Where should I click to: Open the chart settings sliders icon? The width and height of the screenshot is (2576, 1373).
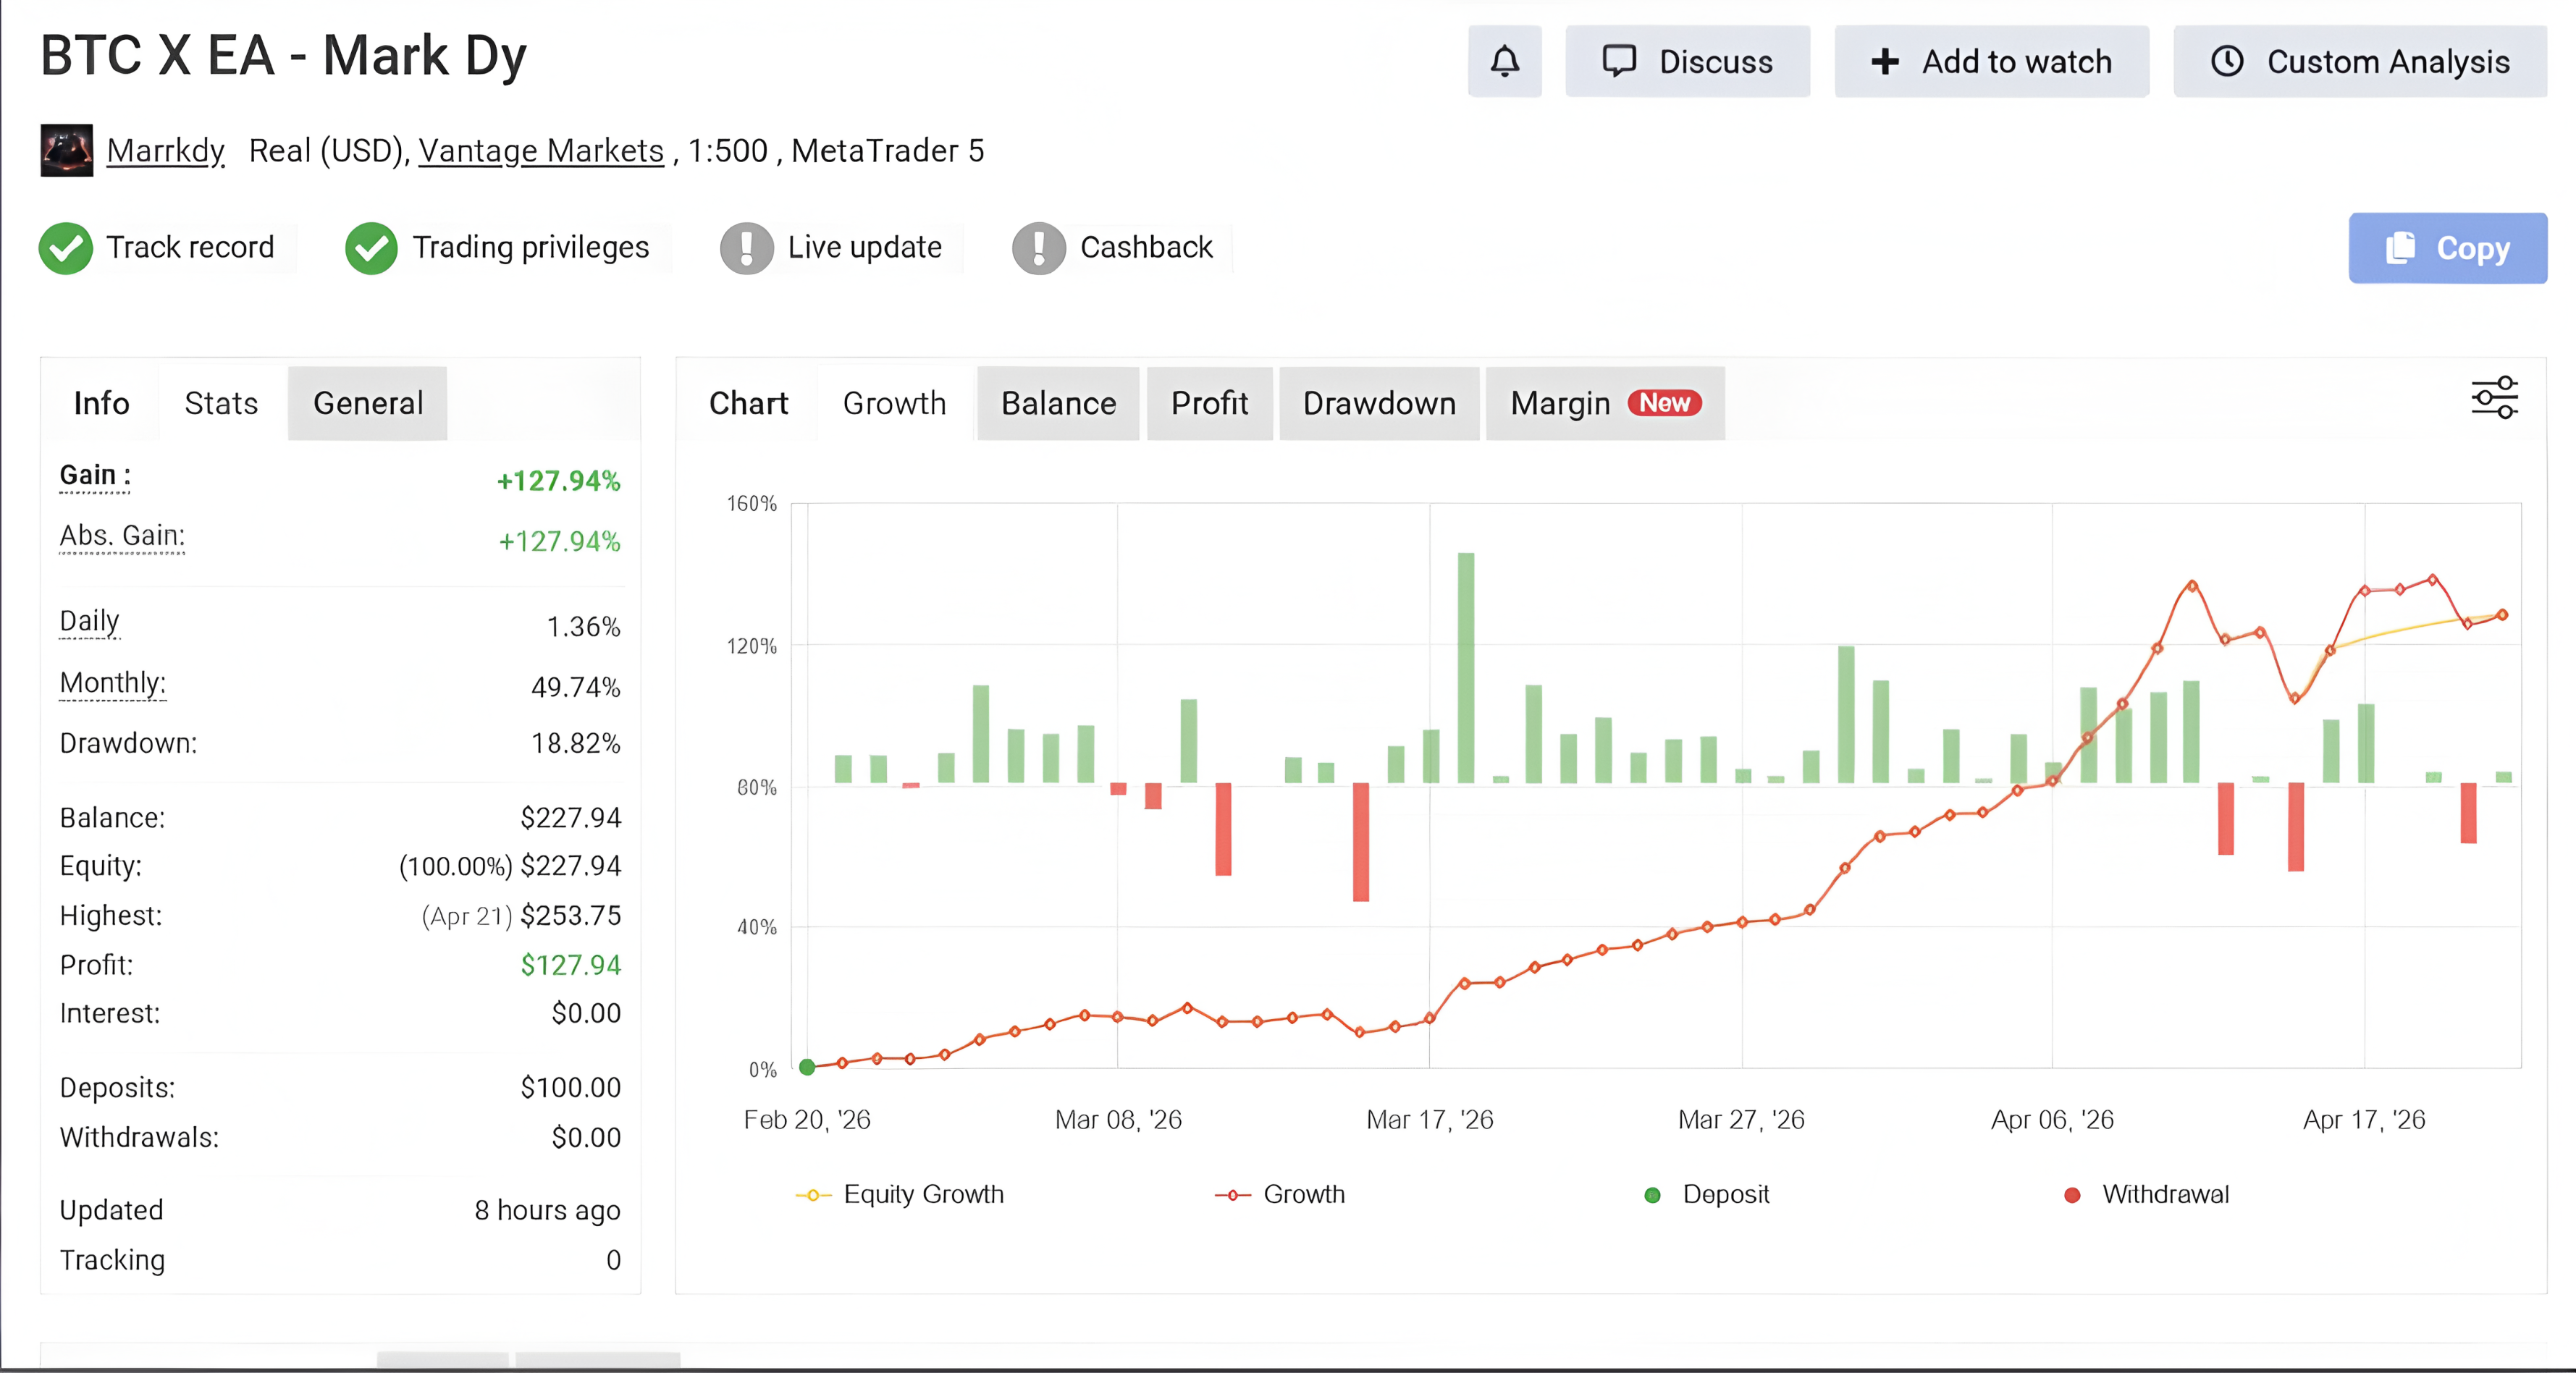2494,398
